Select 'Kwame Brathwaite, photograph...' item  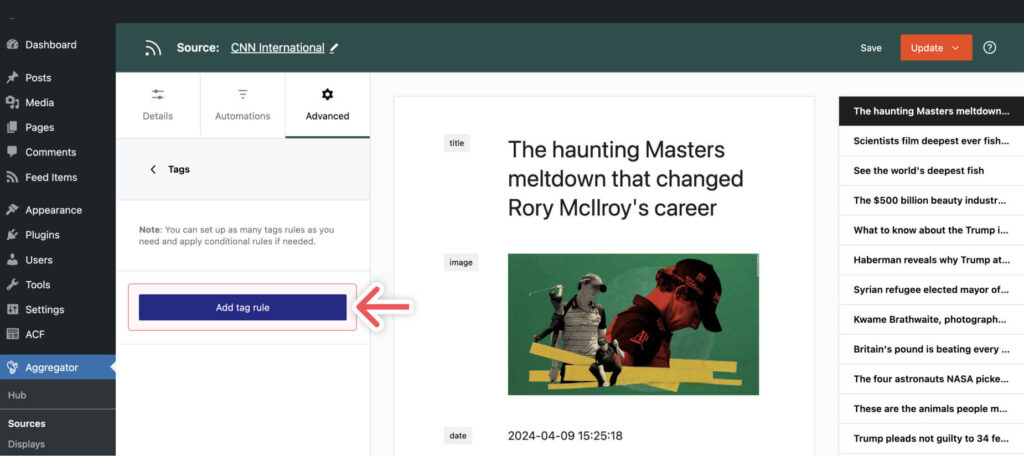pyautogui.click(x=931, y=319)
